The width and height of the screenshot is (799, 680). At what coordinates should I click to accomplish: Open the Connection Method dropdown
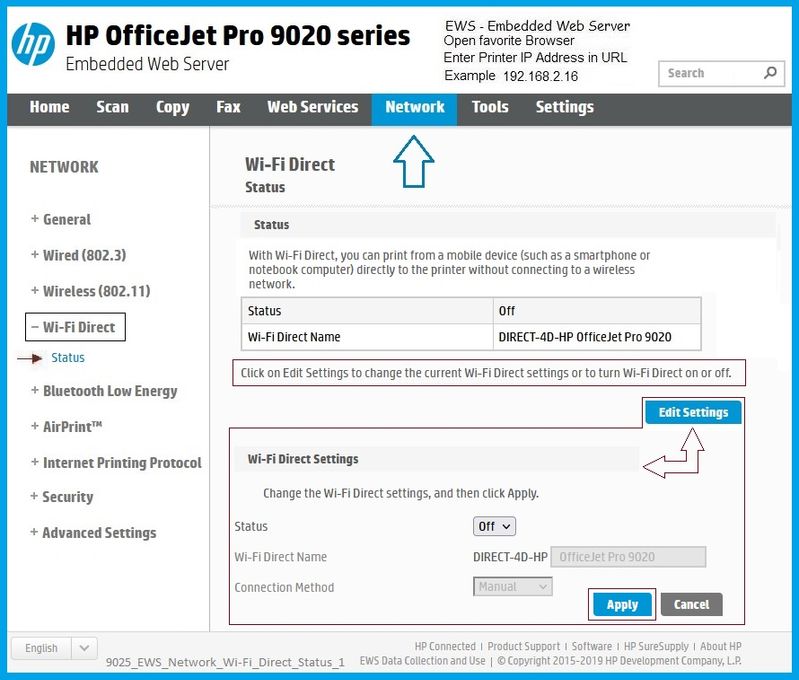click(x=513, y=587)
